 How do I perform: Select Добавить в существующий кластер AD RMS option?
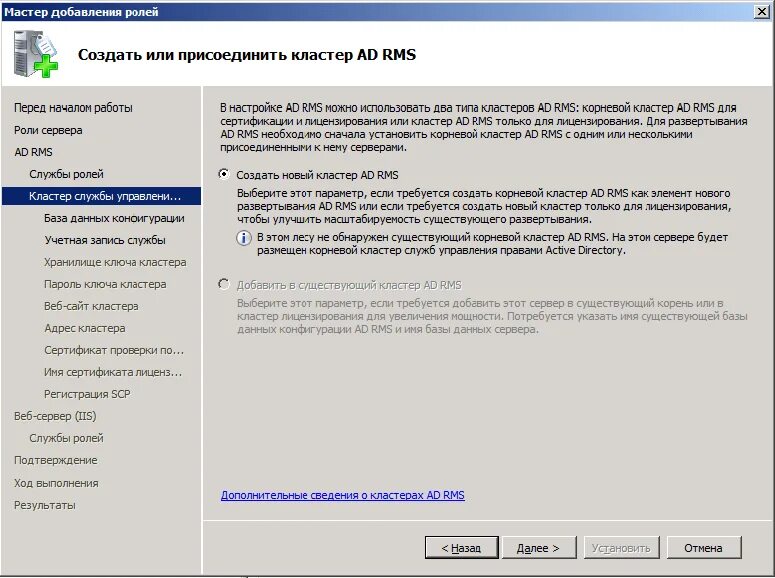[x=224, y=284]
